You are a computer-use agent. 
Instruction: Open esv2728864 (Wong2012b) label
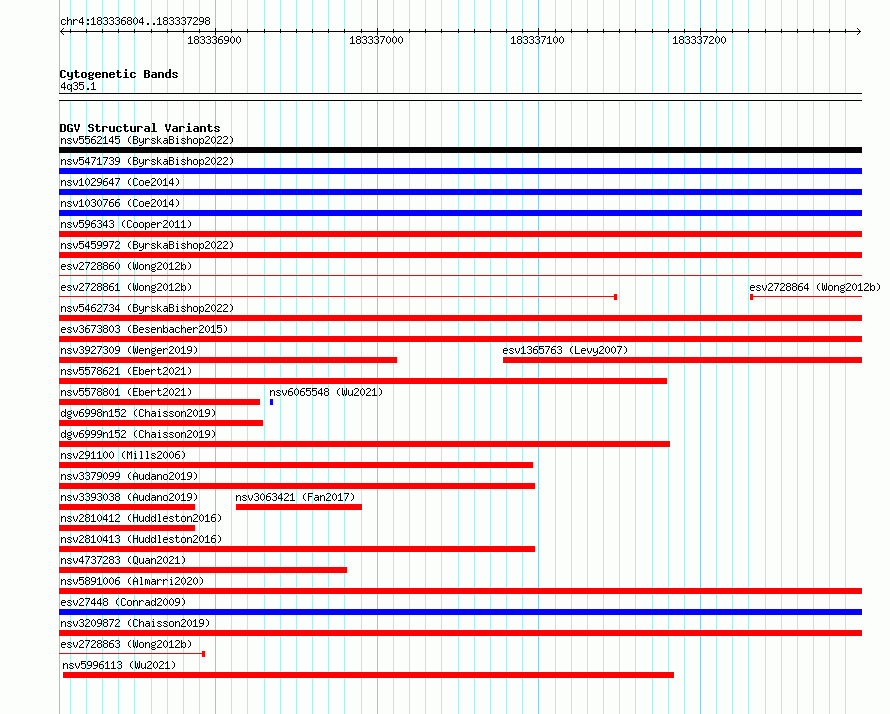(815, 287)
